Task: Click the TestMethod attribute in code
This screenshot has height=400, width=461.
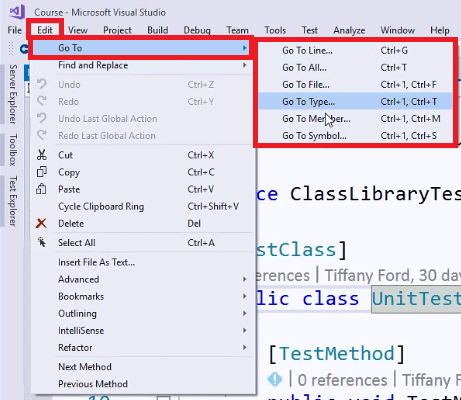Action: [337, 353]
